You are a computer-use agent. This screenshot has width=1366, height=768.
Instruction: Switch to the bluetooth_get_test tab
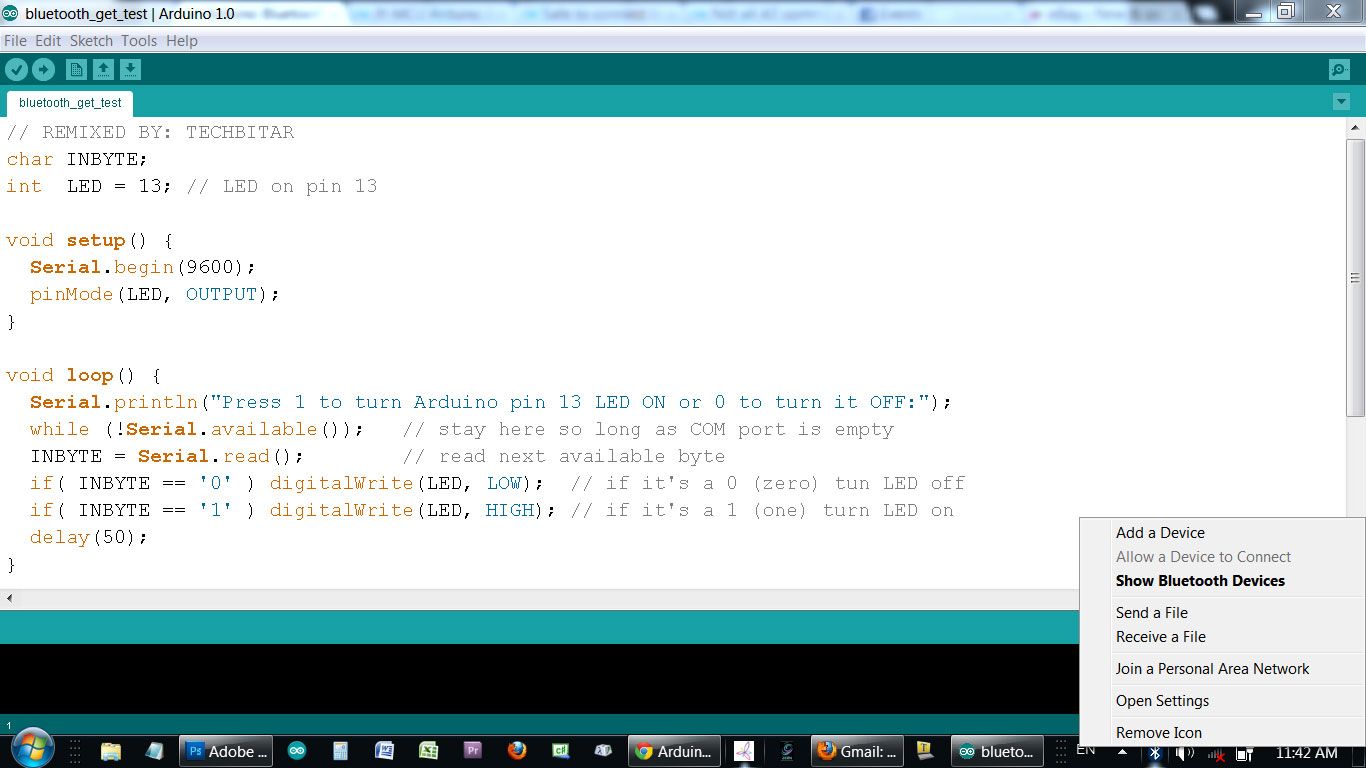[69, 103]
